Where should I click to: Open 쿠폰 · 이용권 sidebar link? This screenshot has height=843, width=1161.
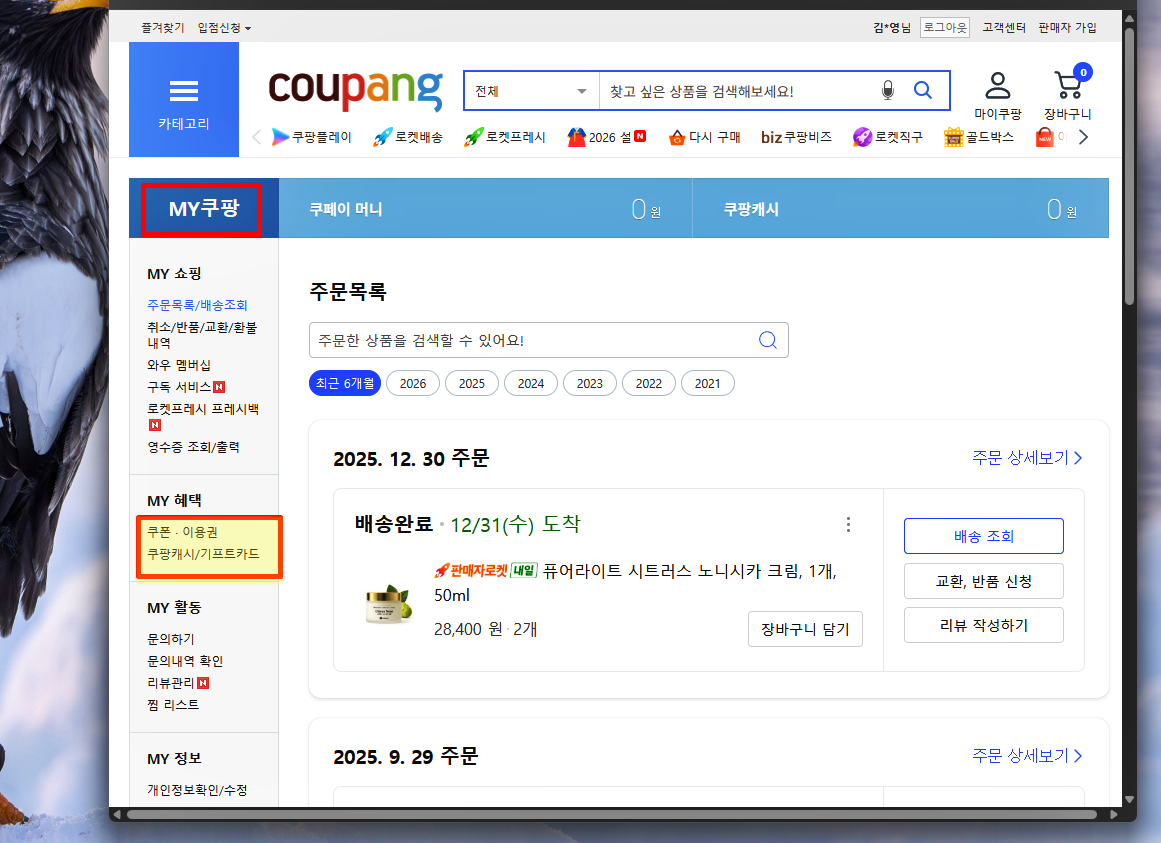coord(182,532)
